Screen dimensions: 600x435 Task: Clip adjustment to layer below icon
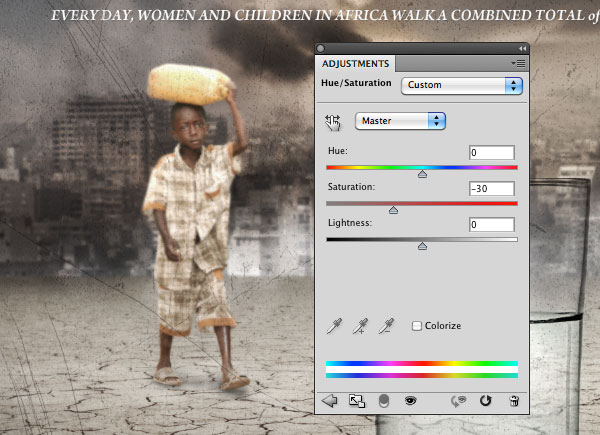pyautogui.click(x=384, y=401)
